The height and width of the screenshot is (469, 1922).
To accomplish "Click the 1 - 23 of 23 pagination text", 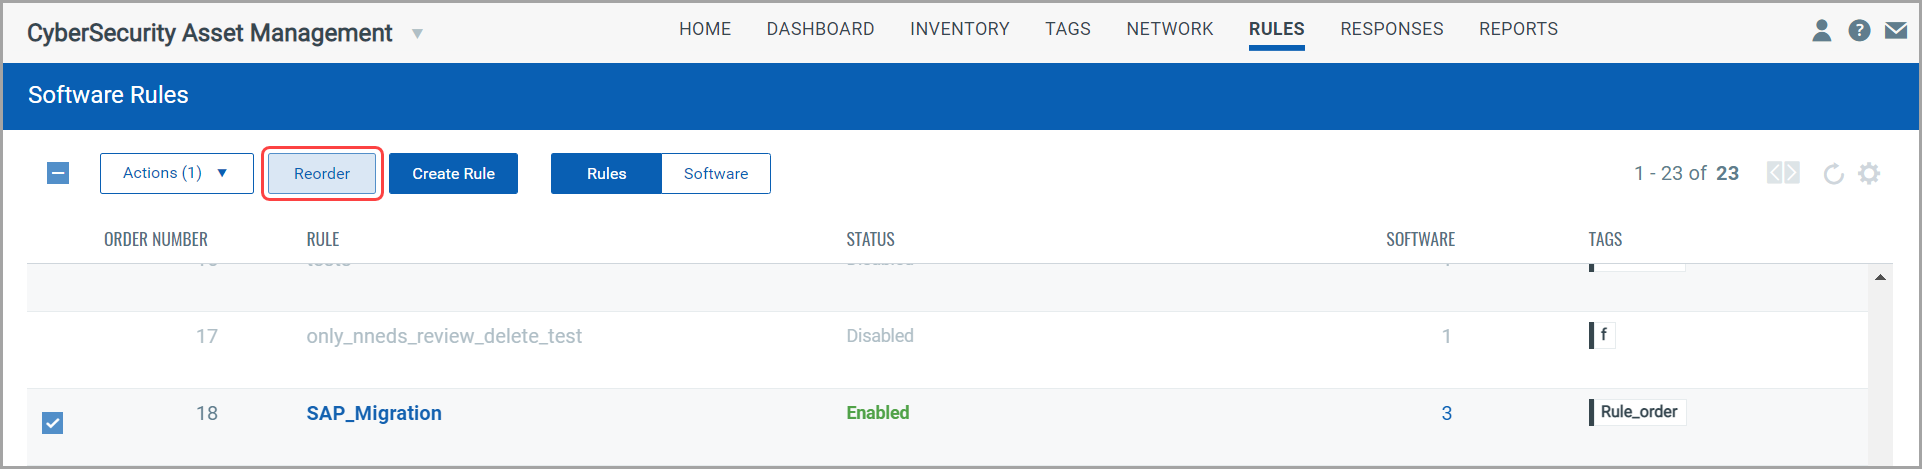I will point(1686,173).
